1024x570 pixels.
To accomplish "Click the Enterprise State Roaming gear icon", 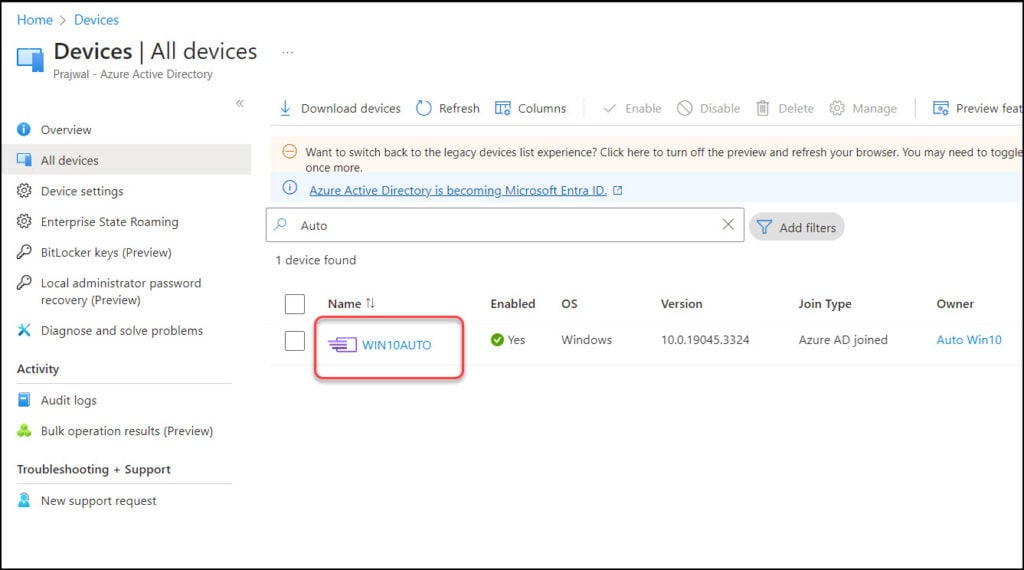I will (x=24, y=221).
